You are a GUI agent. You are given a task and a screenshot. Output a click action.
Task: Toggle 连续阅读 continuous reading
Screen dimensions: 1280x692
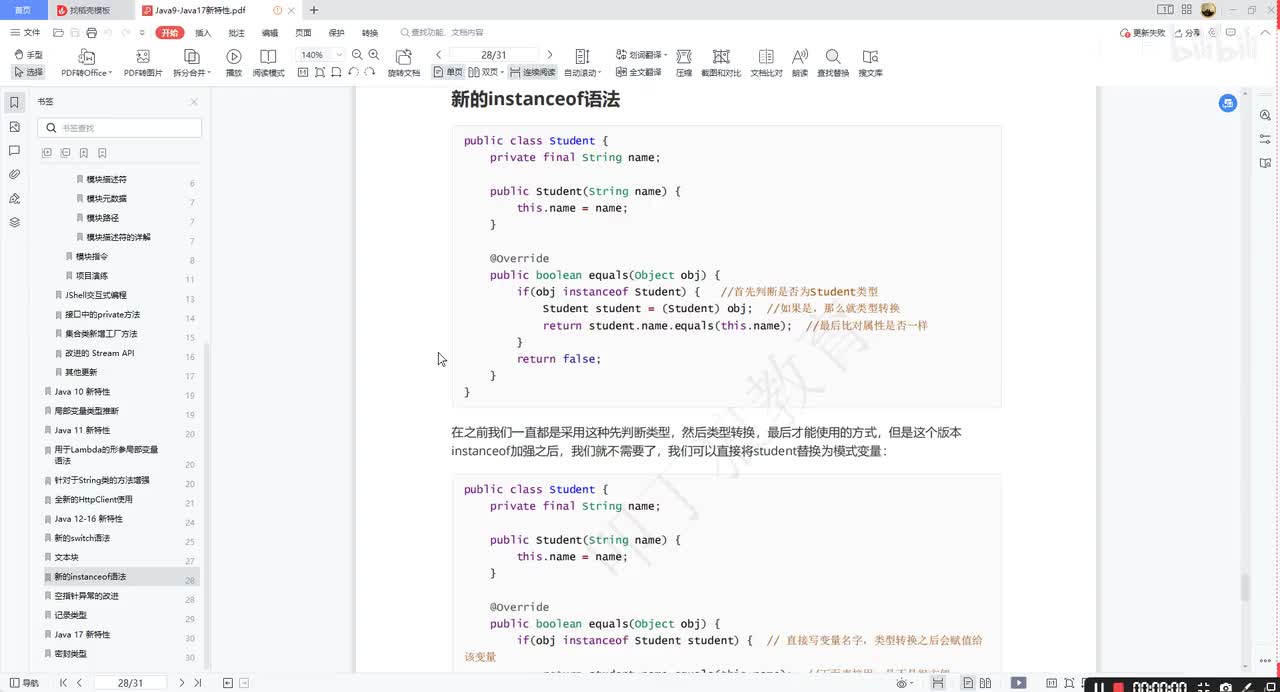[x=532, y=72]
